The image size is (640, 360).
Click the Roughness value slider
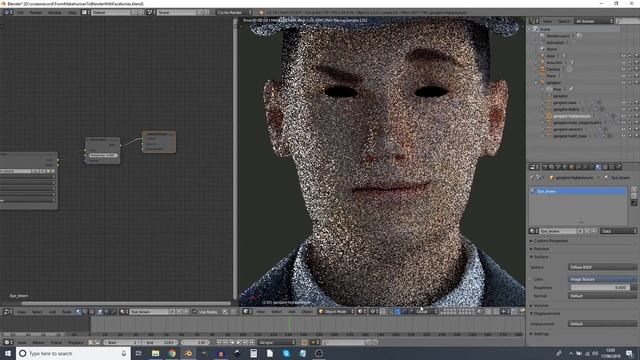coord(600,287)
